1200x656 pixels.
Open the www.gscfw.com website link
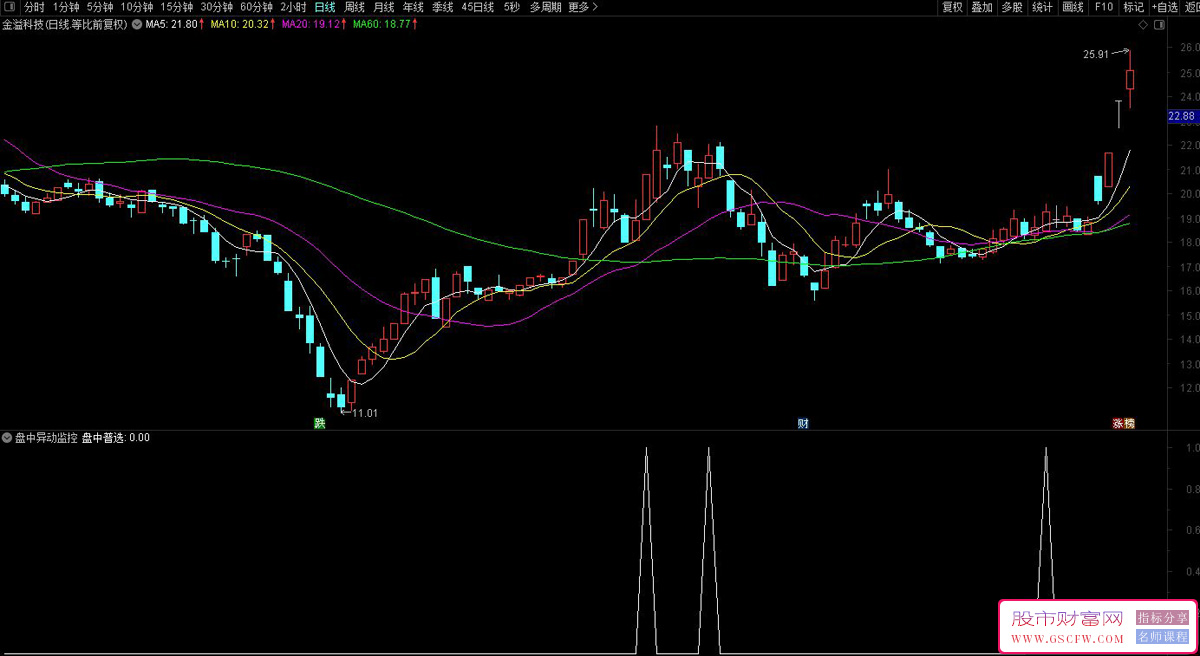coord(1068,638)
